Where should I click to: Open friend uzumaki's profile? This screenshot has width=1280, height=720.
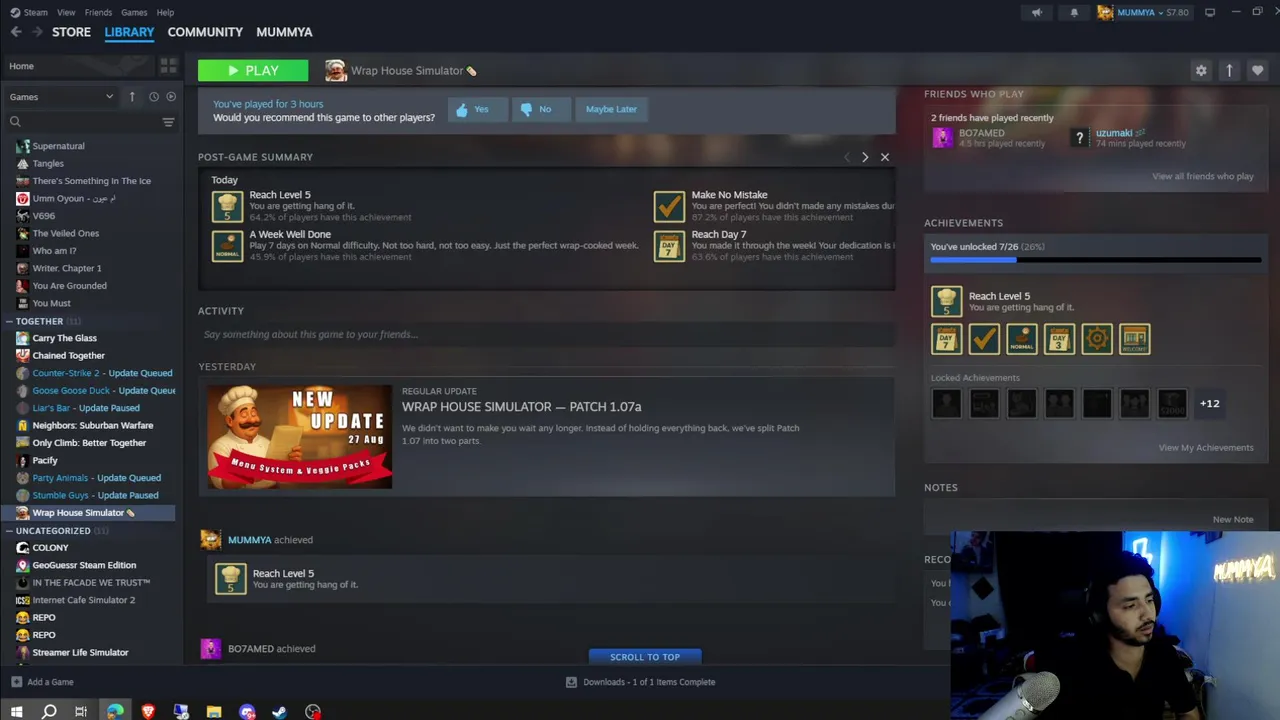(1113, 133)
